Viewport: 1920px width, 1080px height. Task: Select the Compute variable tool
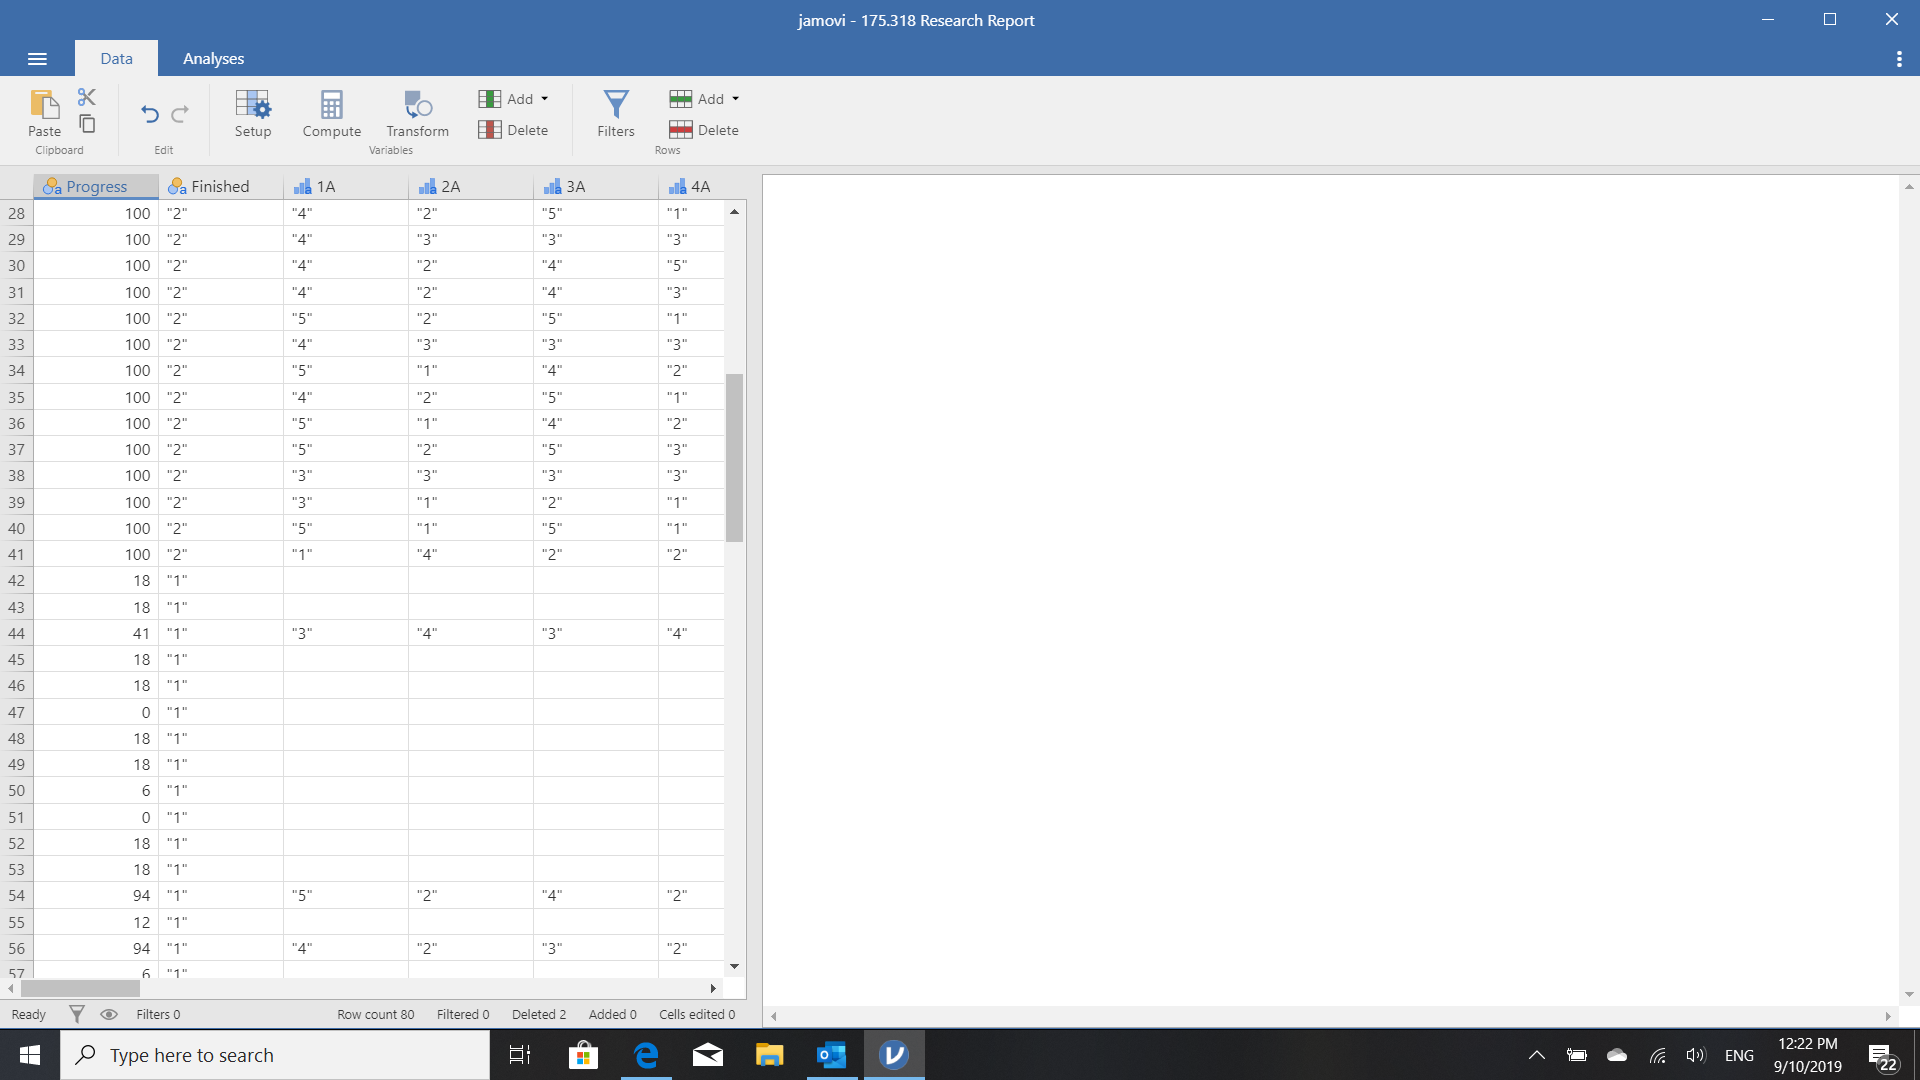point(331,113)
